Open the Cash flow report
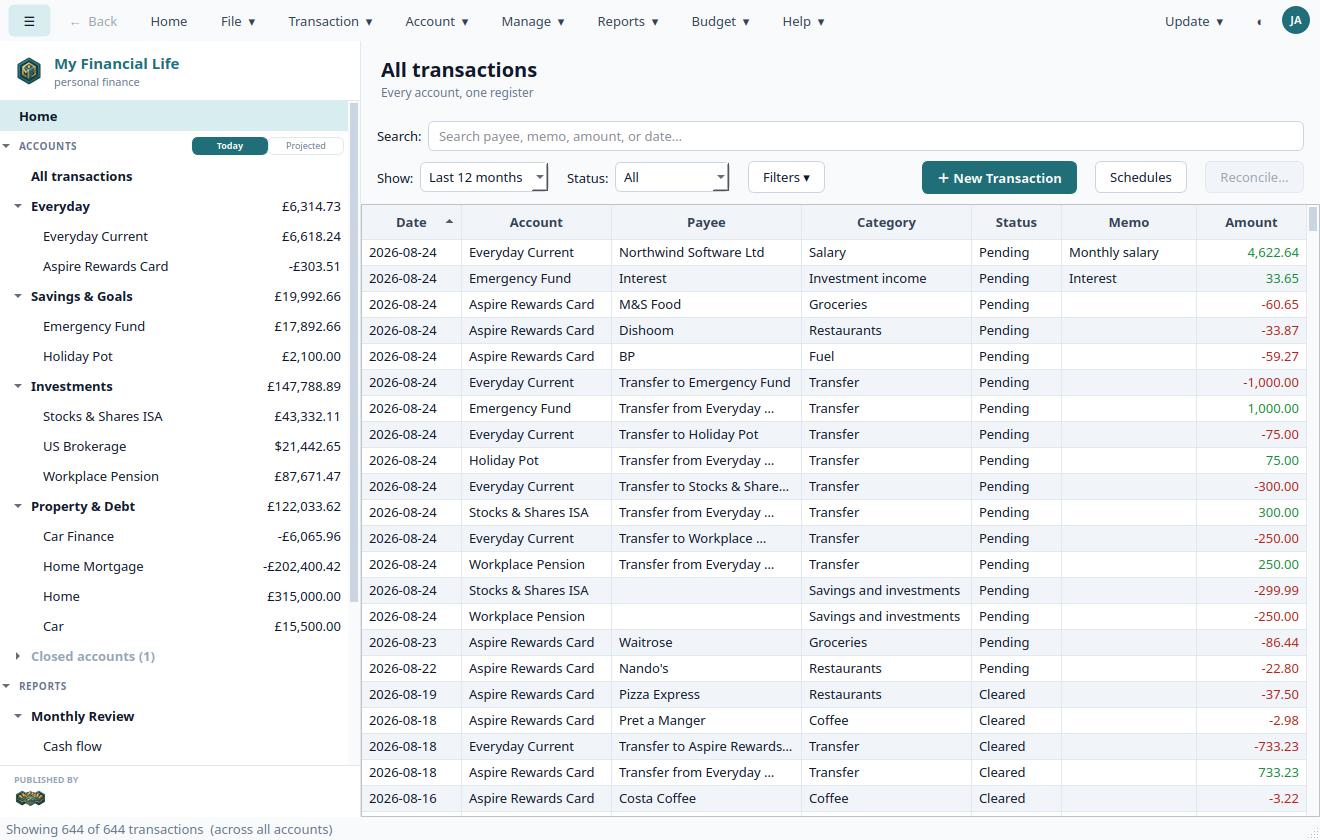The width and height of the screenshot is (1320, 840). 174,746
